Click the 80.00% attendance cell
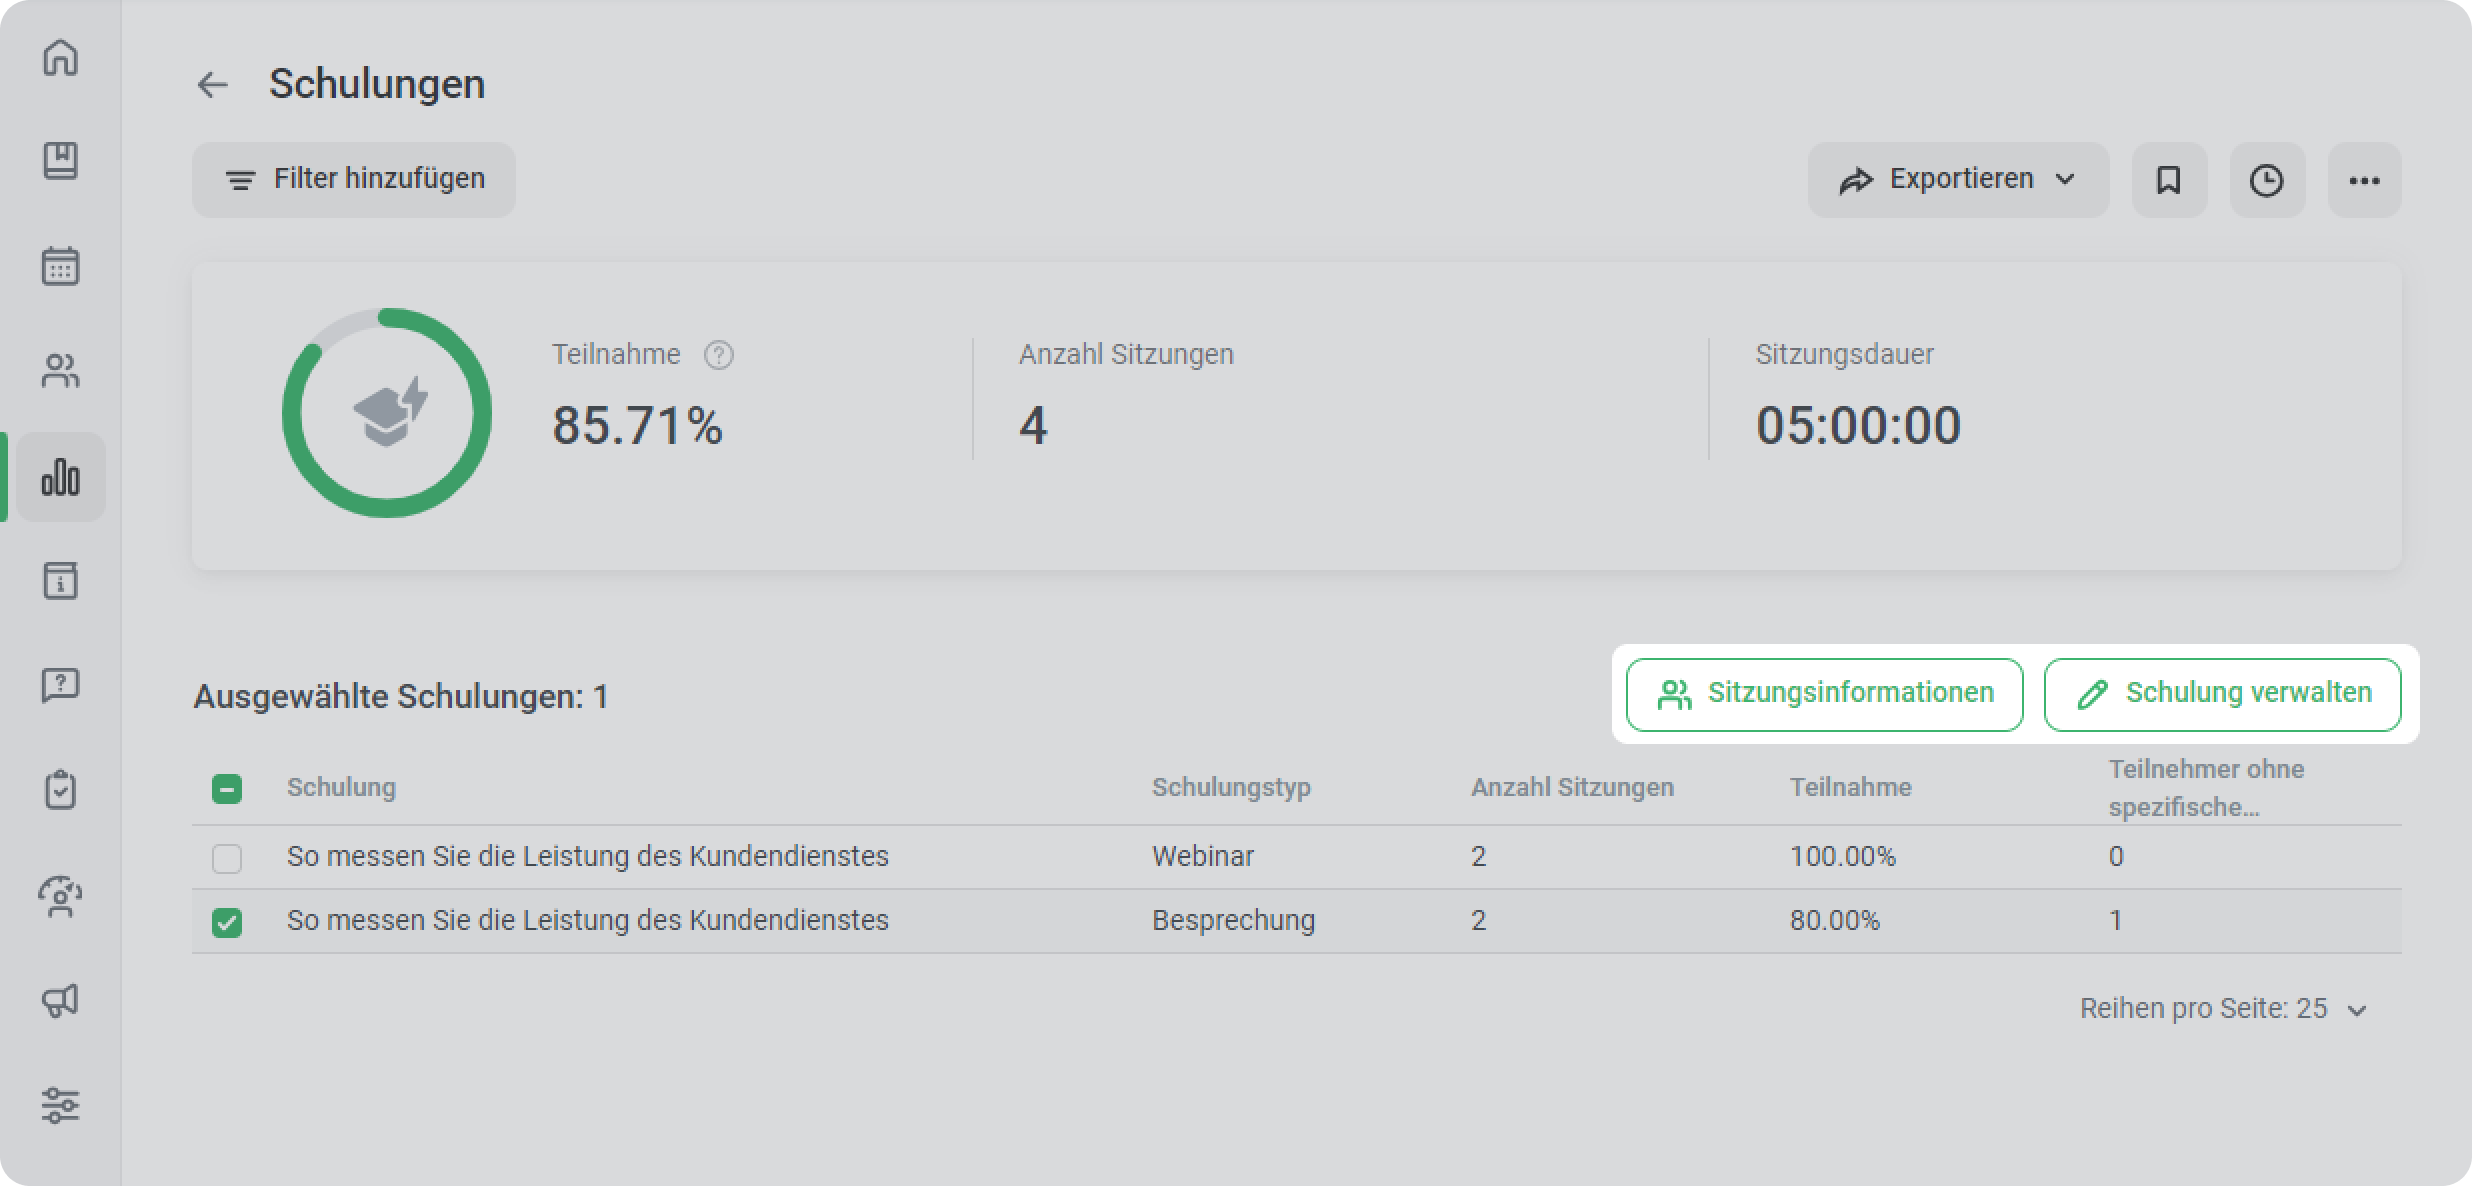This screenshot has width=2472, height=1186. coord(1834,921)
